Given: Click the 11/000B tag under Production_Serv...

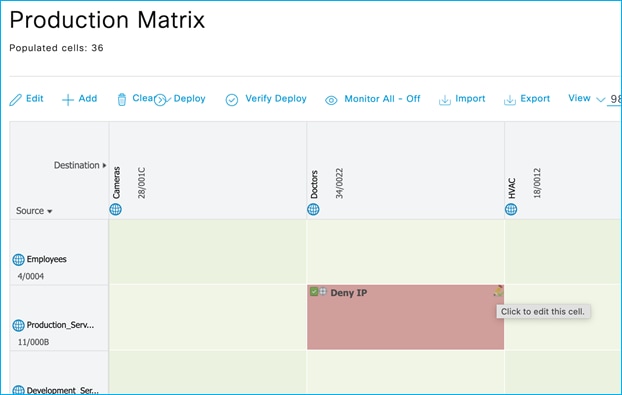Looking at the screenshot, I should [33, 342].
